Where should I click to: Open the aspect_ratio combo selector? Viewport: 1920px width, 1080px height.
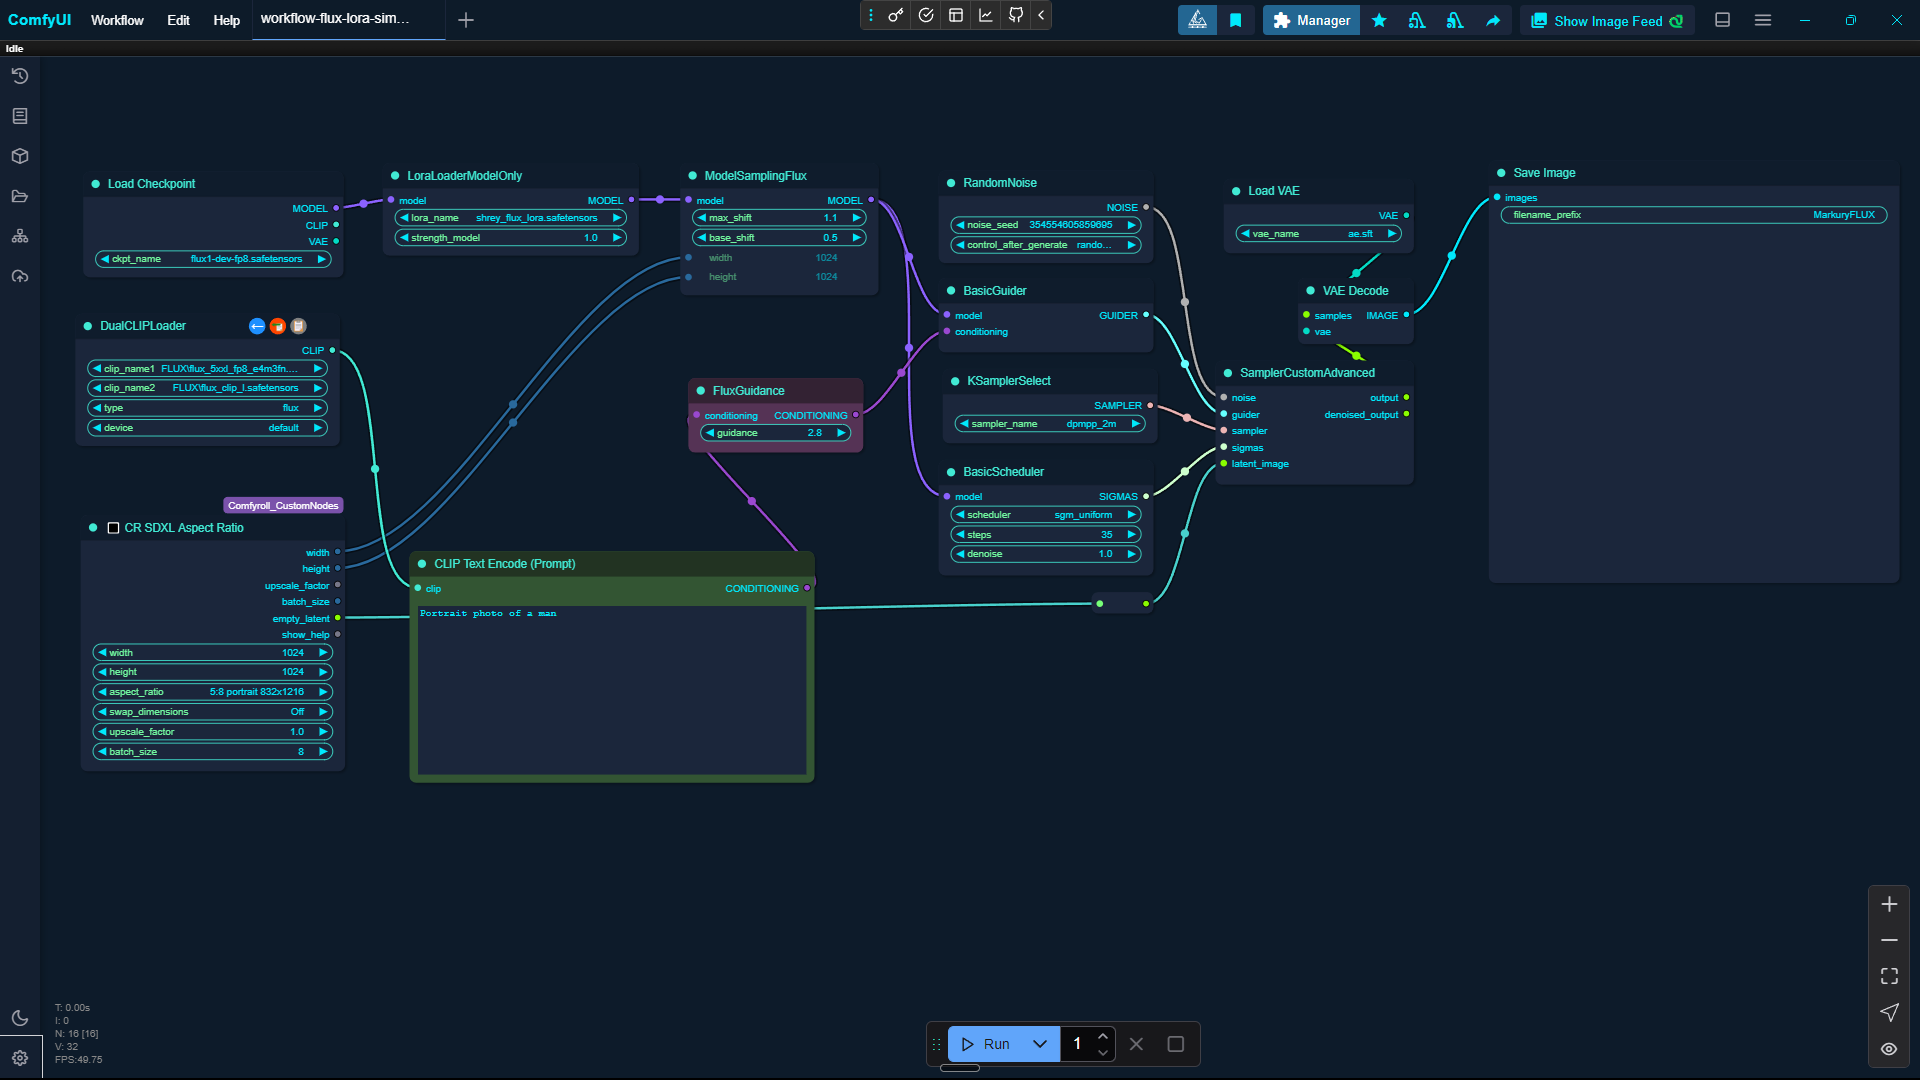[212, 692]
